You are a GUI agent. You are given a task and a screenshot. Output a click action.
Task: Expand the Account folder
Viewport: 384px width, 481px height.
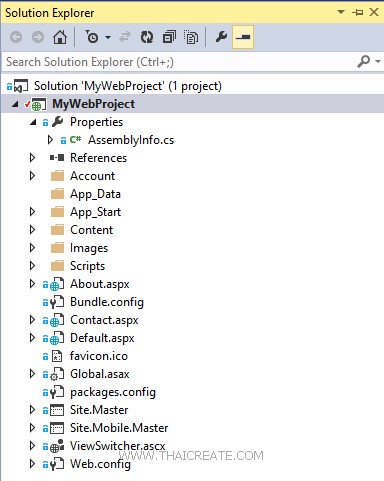pyautogui.click(x=32, y=176)
